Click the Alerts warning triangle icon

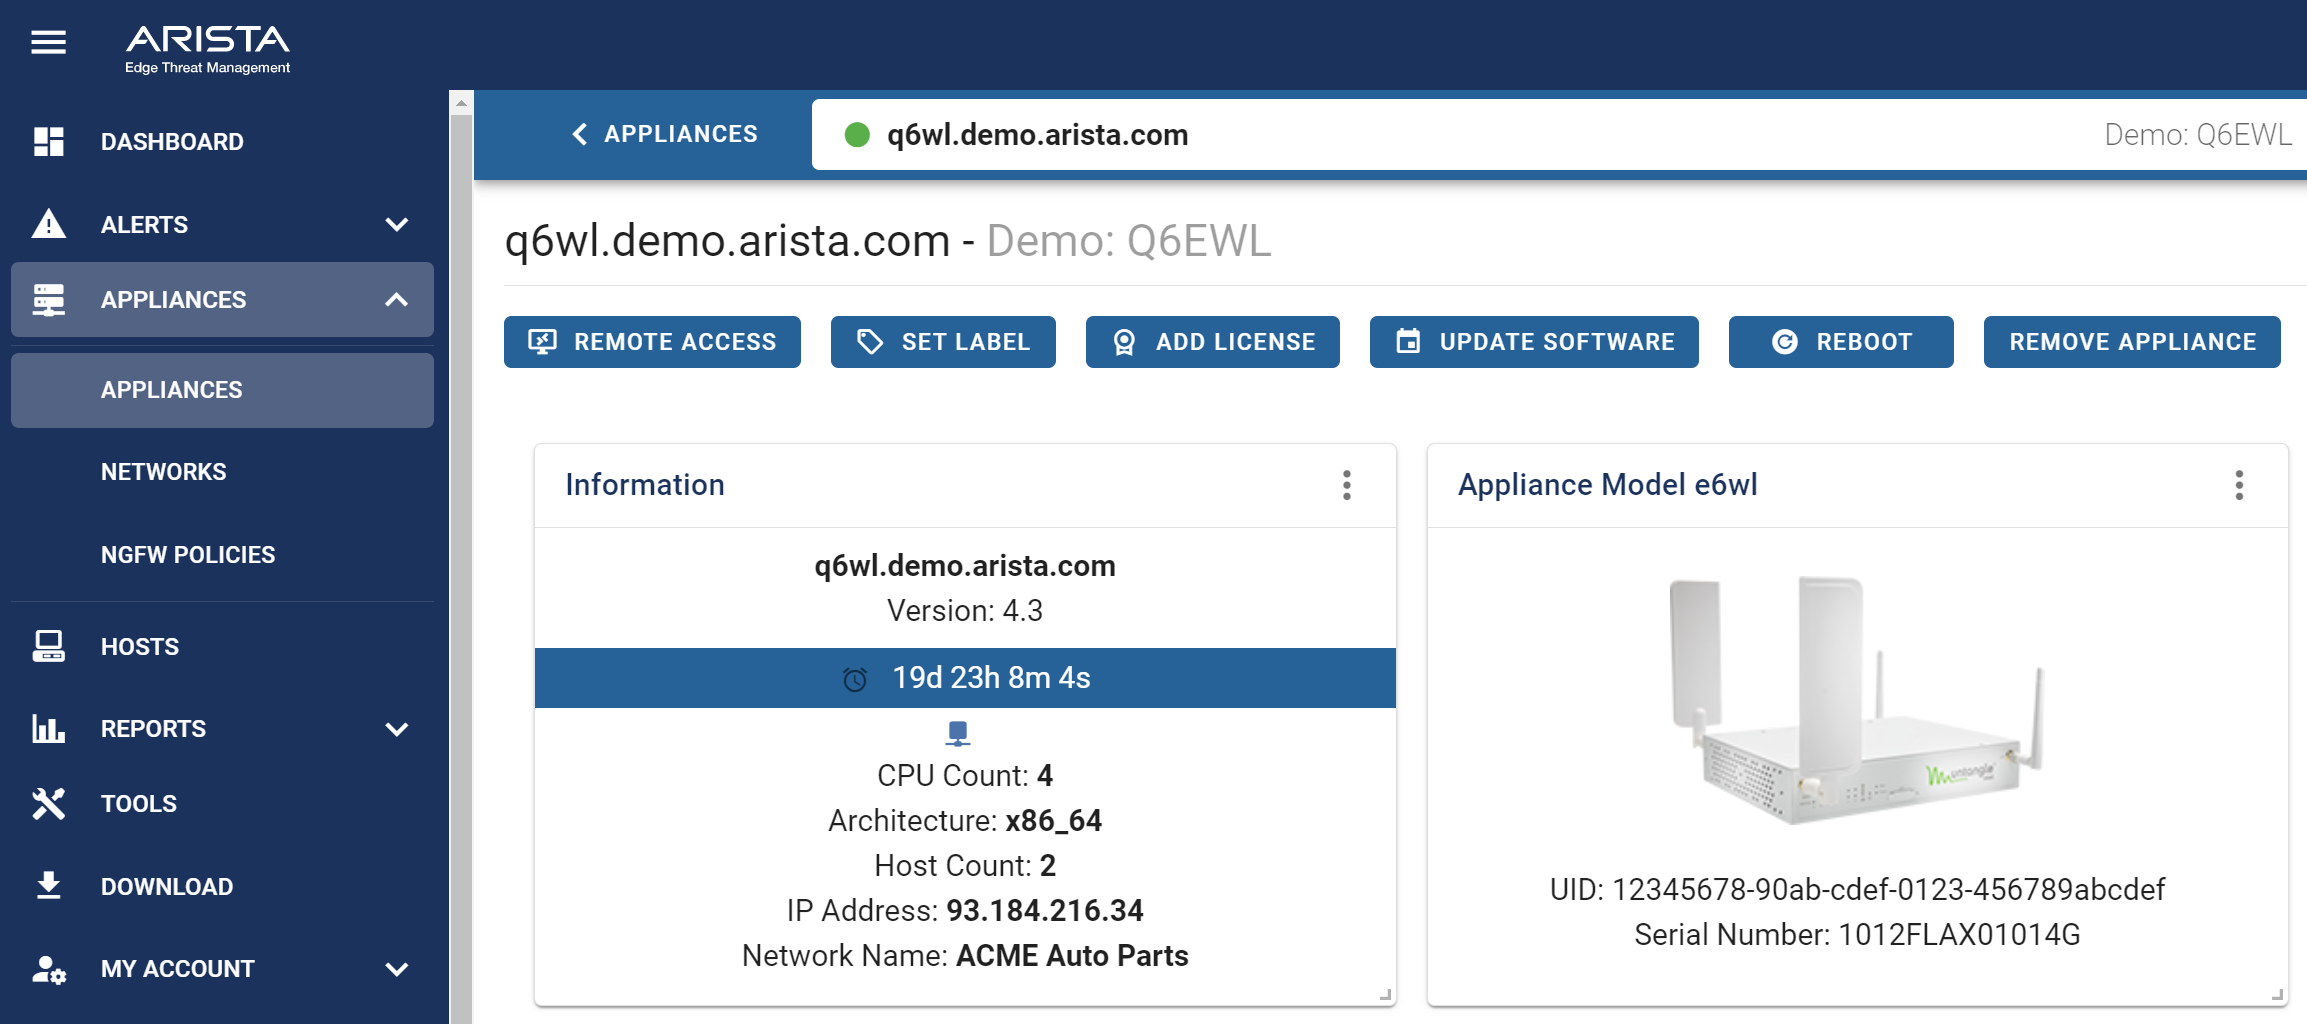pos(48,223)
